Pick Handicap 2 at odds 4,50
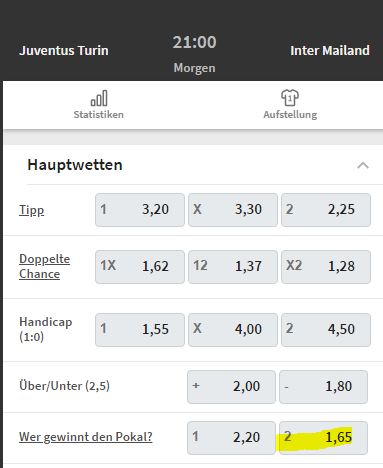 [326, 330]
